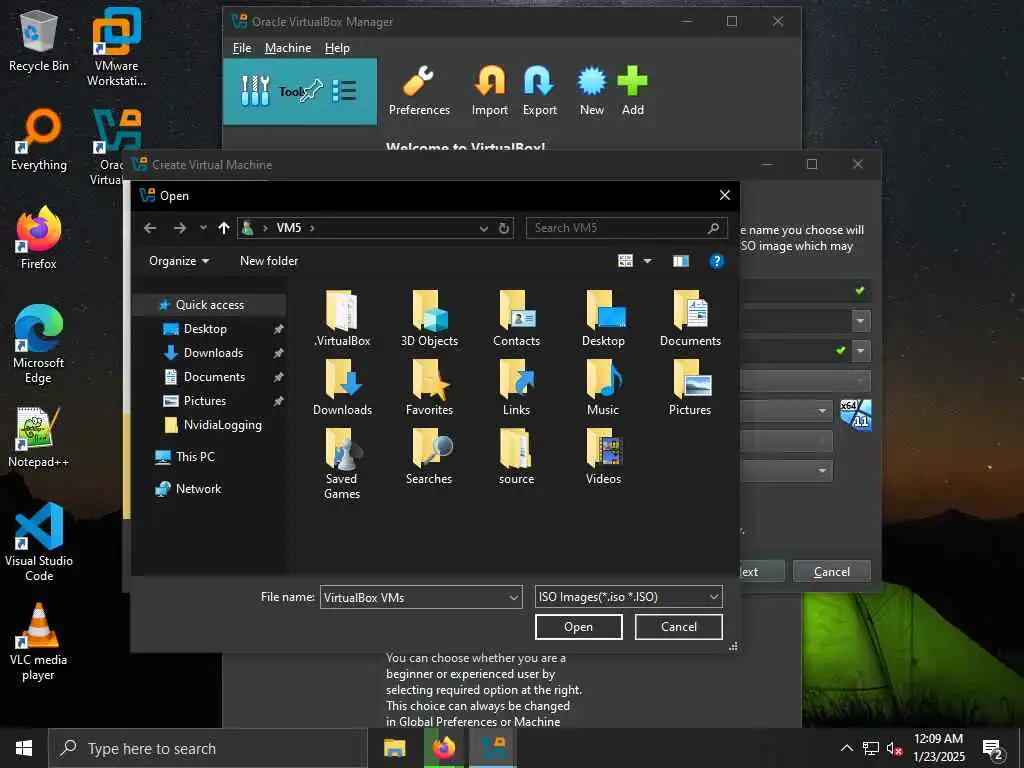The width and height of the screenshot is (1024, 768).
Task: Click the taskbar search box
Action: 206,748
